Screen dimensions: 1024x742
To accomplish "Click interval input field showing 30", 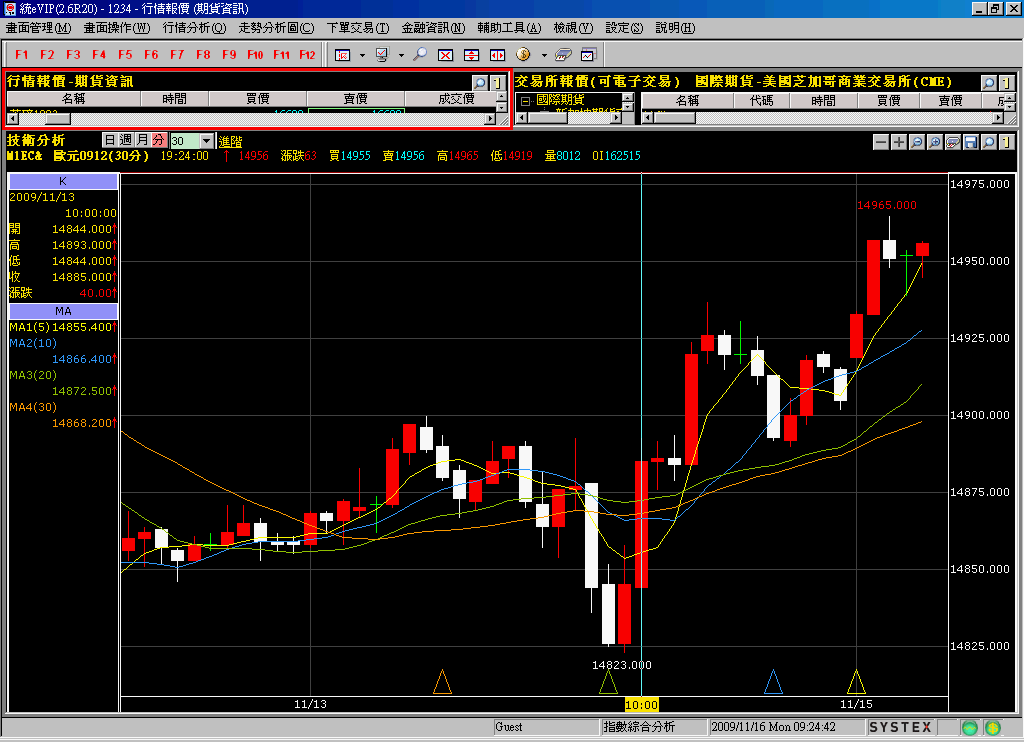I will coord(184,140).
